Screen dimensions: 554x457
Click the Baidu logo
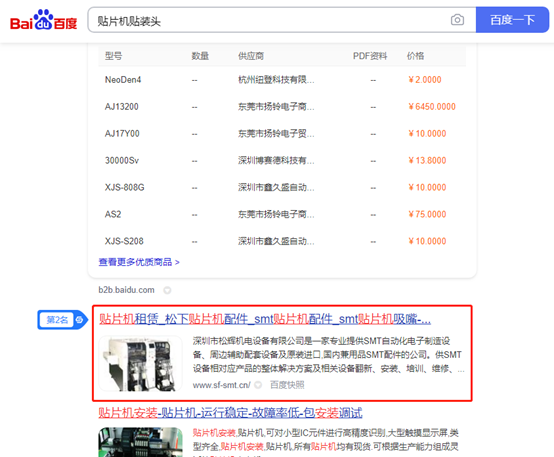[x=43, y=20]
